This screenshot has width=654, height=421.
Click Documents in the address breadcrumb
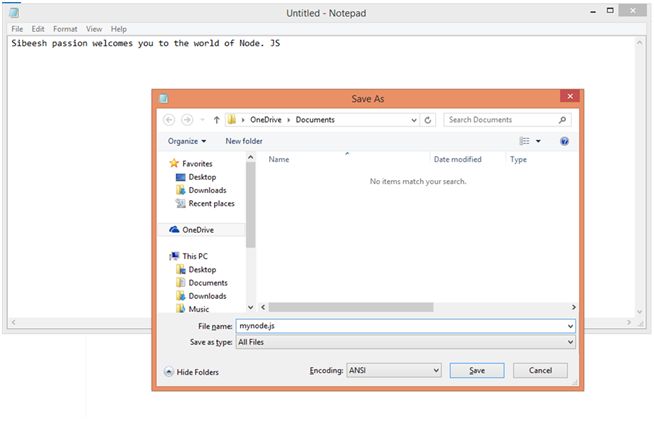click(x=315, y=120)
